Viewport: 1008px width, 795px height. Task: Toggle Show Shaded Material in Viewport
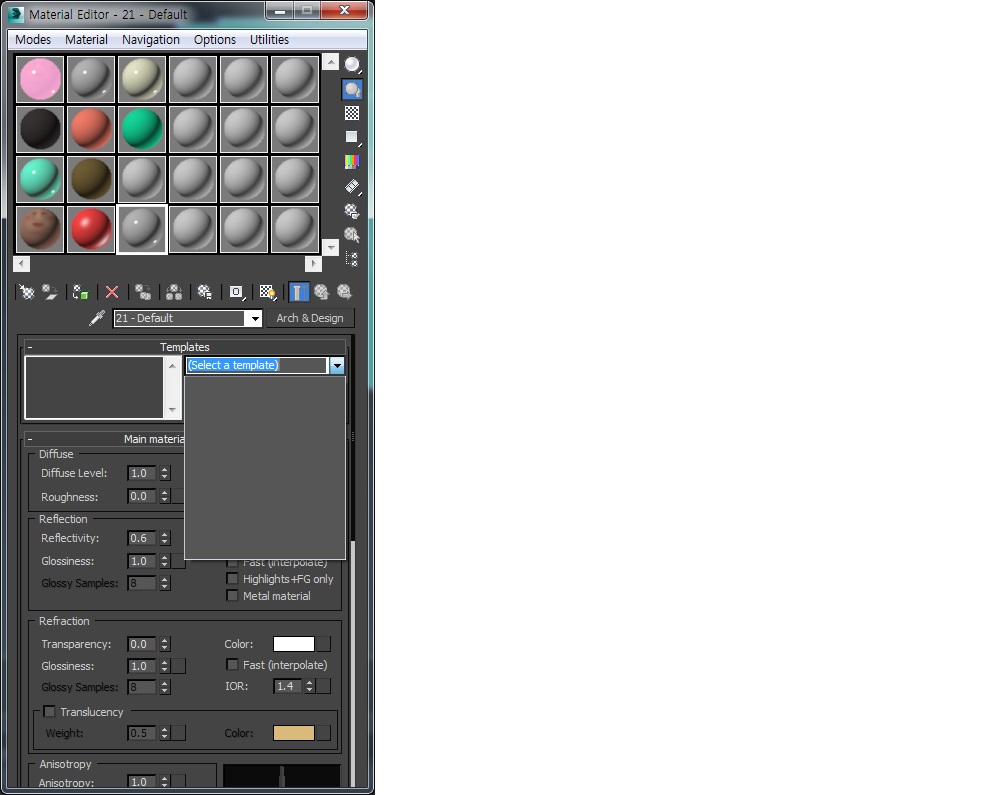coord(267,292)
